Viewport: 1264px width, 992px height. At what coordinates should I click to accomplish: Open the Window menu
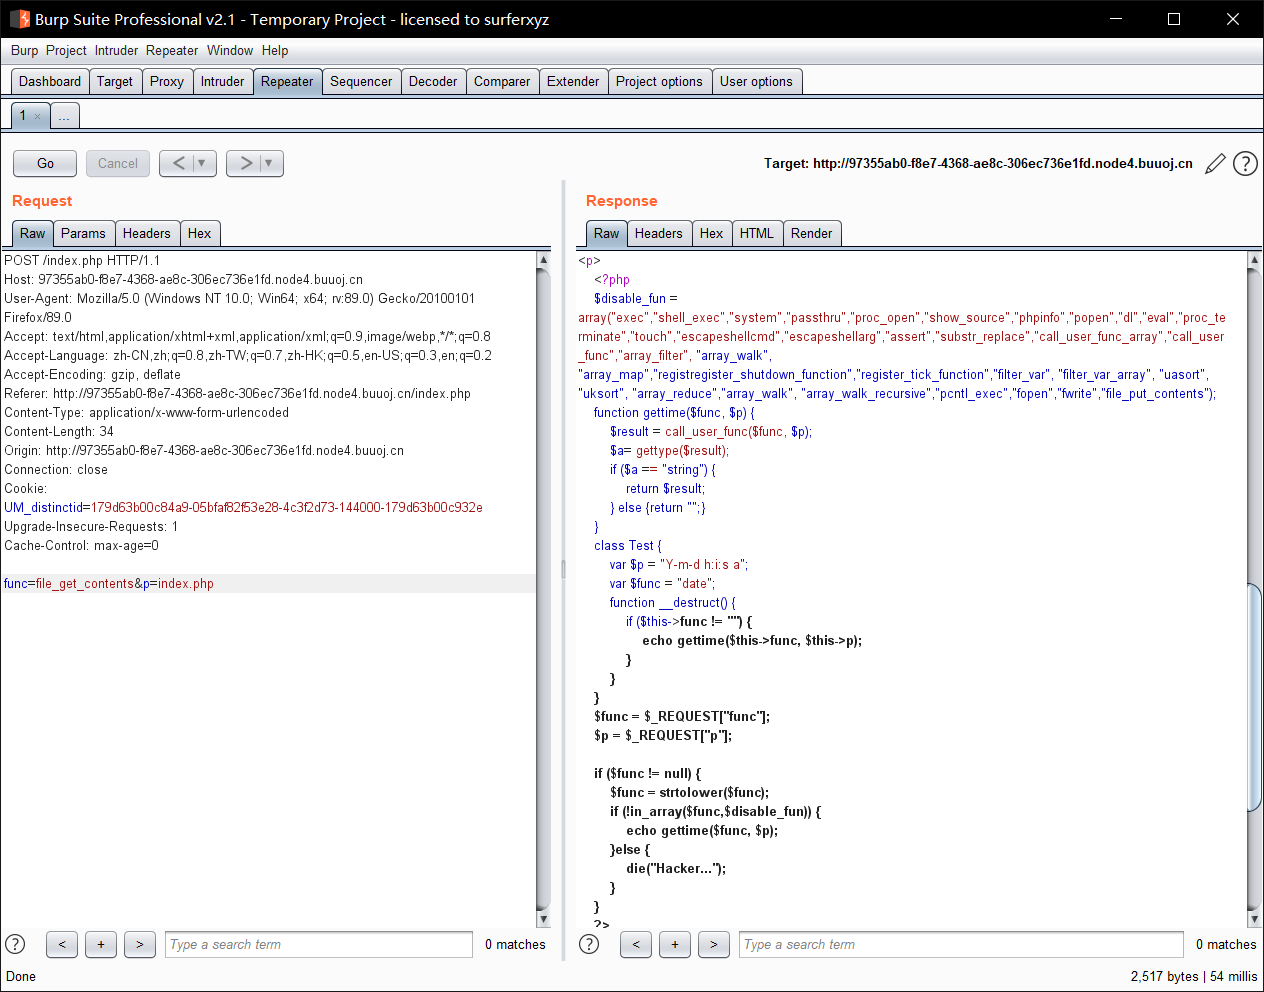[230, 50]
